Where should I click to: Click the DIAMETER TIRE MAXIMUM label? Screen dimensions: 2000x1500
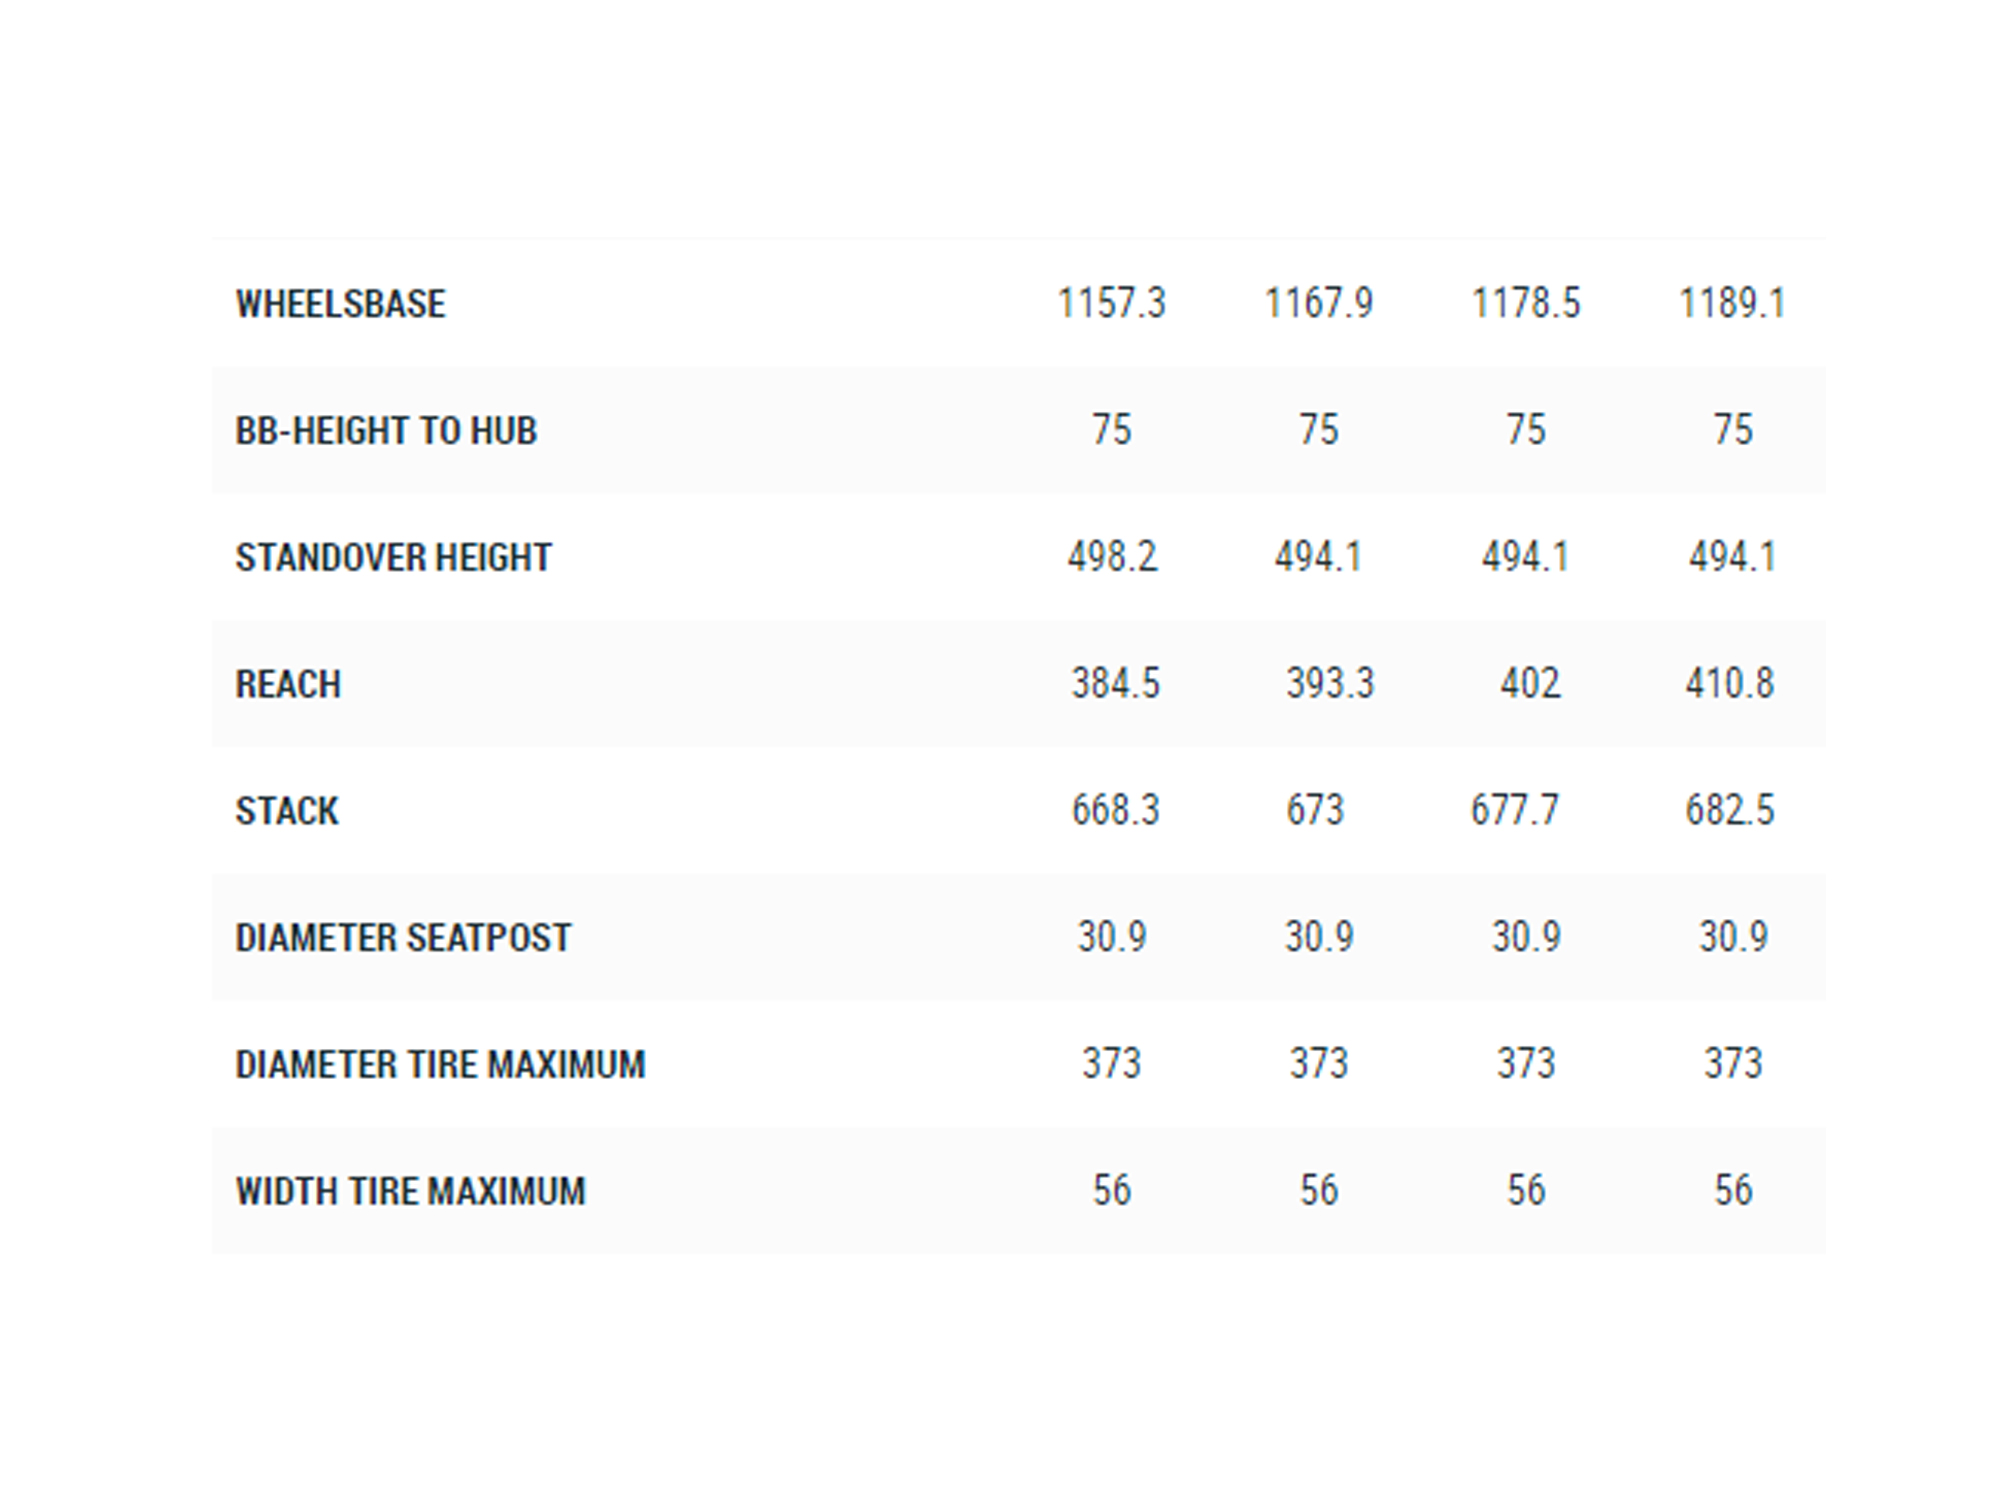(440, 1065)
